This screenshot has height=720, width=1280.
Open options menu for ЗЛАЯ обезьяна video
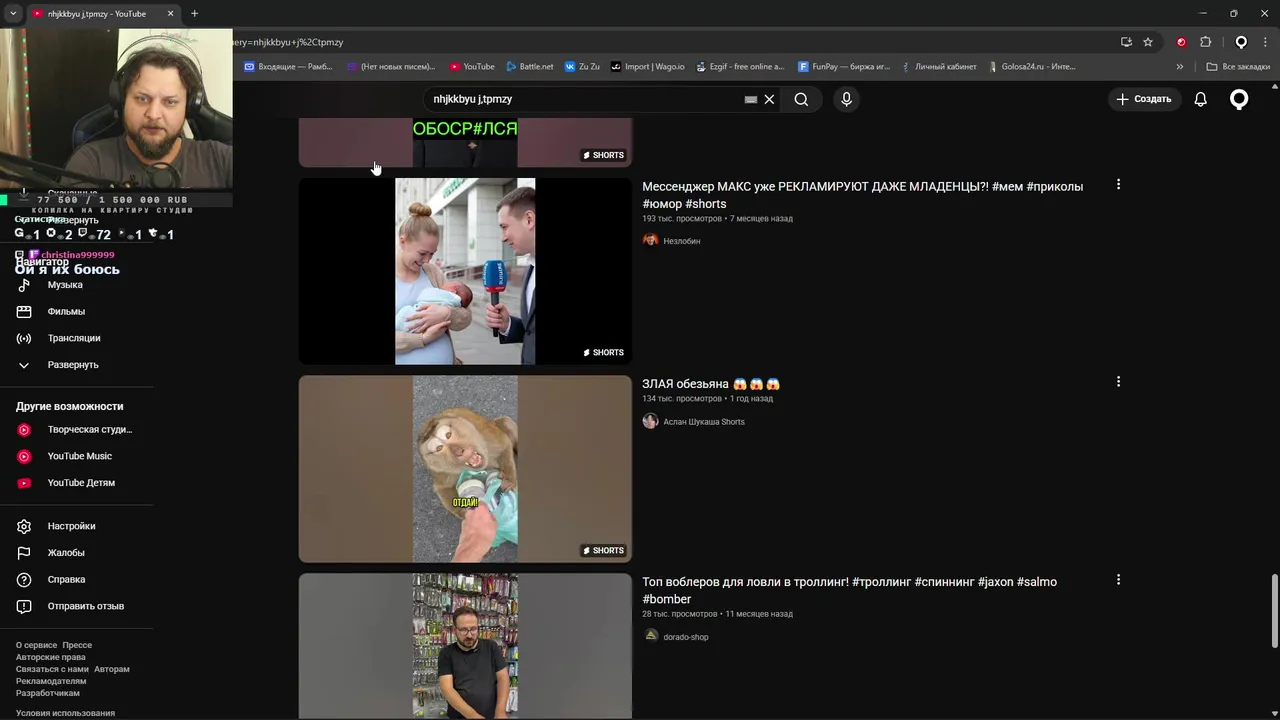pyautogui.click(x=1118, y=381)
